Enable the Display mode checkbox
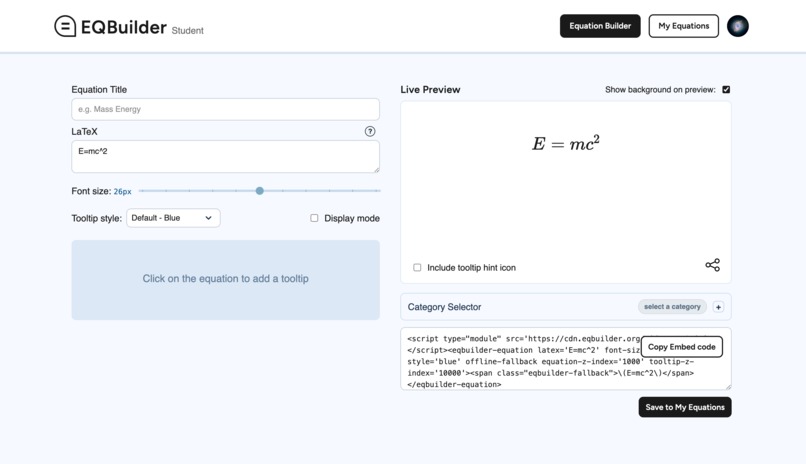The height and width of the screenshot is (464, 806). tap(314, 218)
